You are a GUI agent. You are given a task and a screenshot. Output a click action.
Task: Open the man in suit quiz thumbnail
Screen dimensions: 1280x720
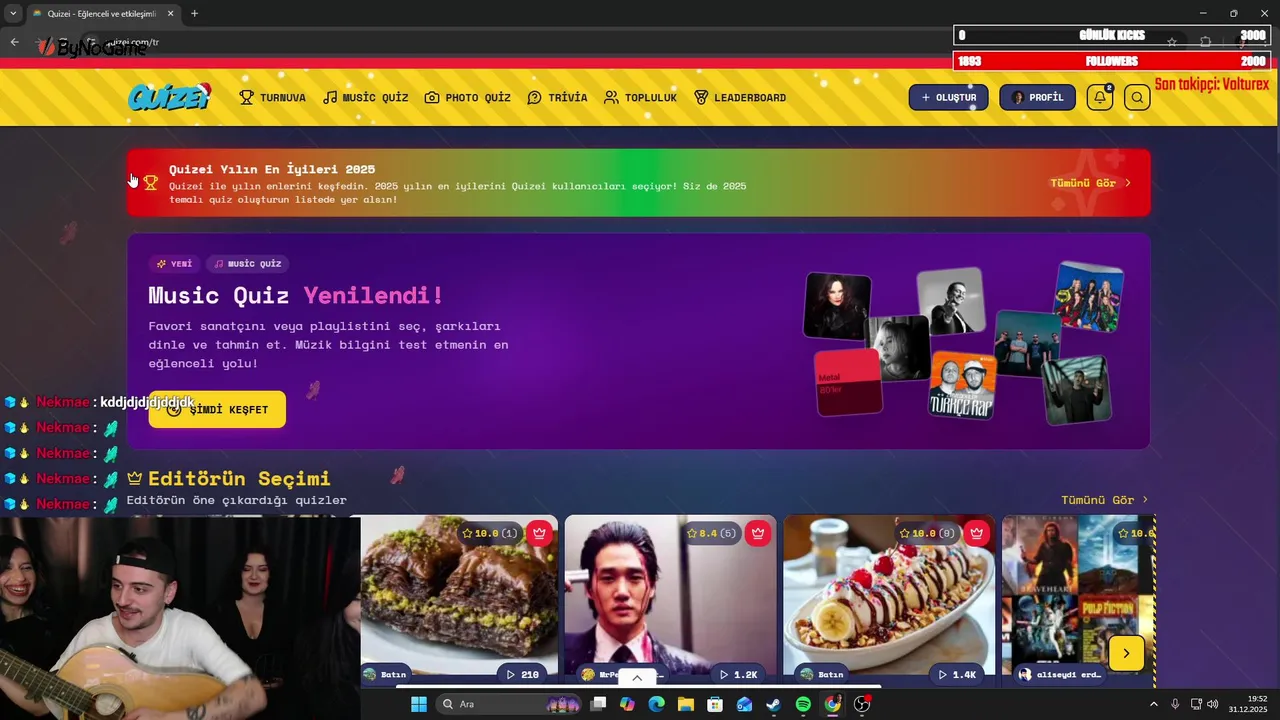pyautogui.click(x=670, y=595)
